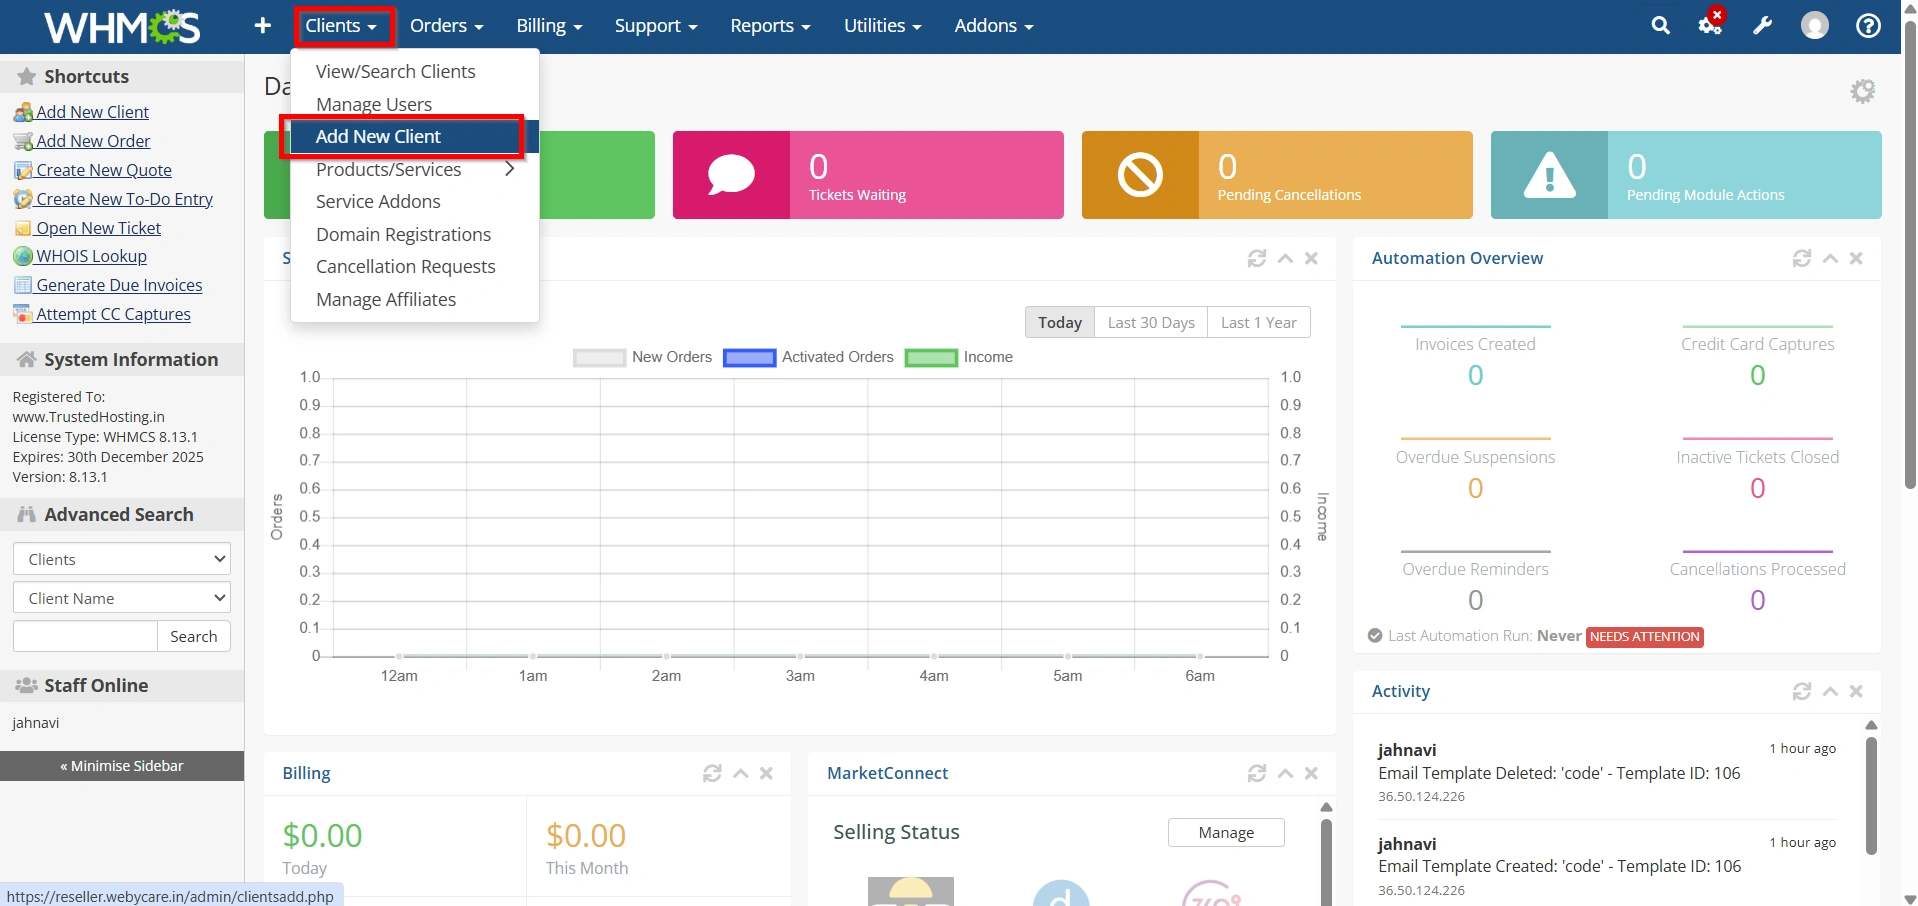Click the Pending Cancellations ban icon
Image resolution: width=1918 pixels, height=906 pixels.
tap(1140, 175)
